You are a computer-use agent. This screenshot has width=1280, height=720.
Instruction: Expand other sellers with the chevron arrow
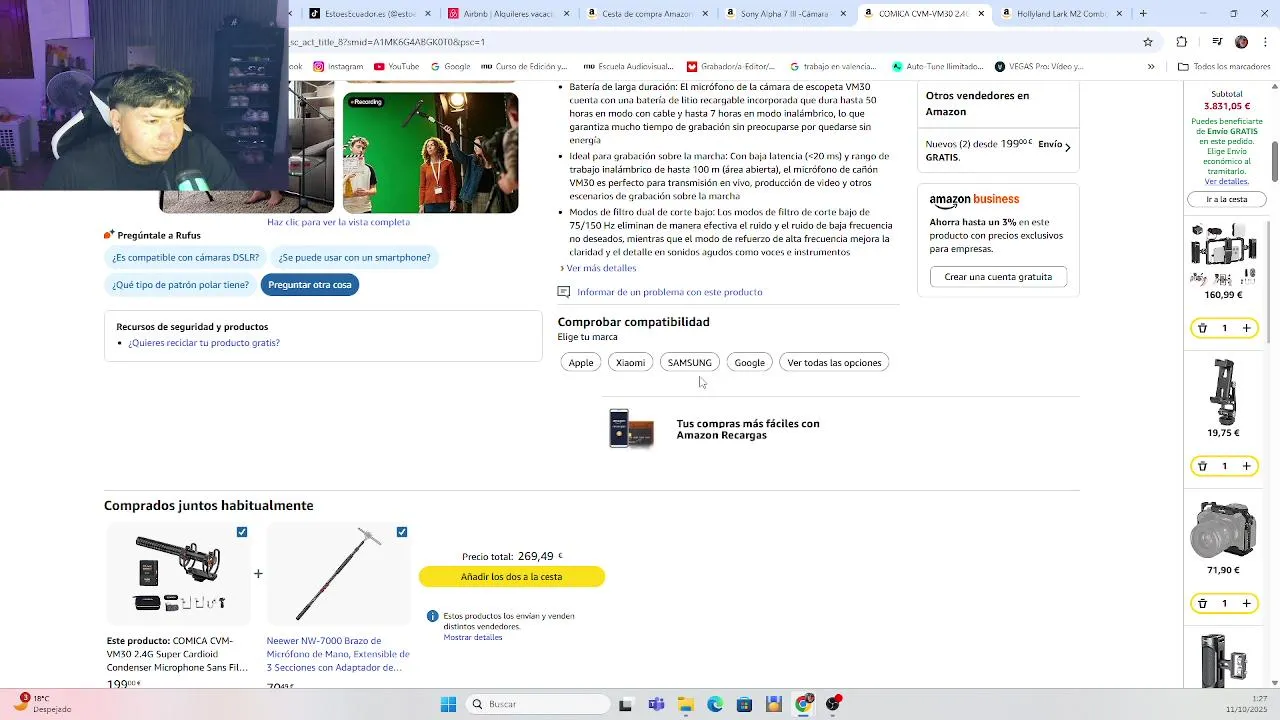(1067, 148)
